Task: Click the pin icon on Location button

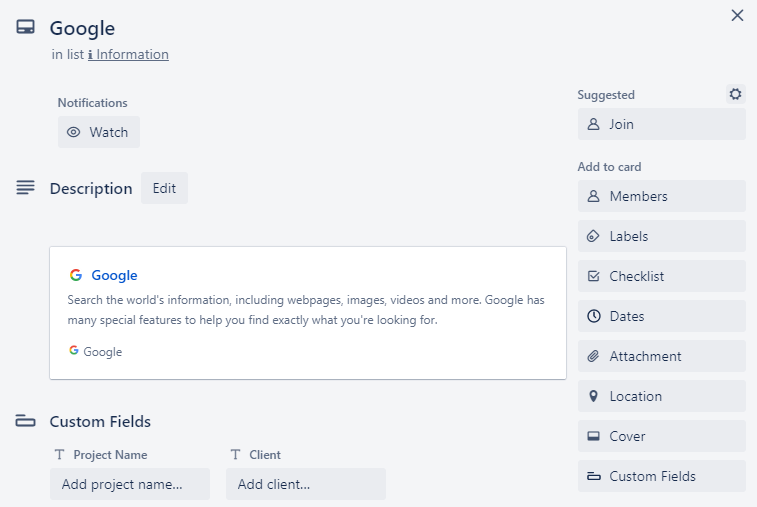Action: pos(593,396)
